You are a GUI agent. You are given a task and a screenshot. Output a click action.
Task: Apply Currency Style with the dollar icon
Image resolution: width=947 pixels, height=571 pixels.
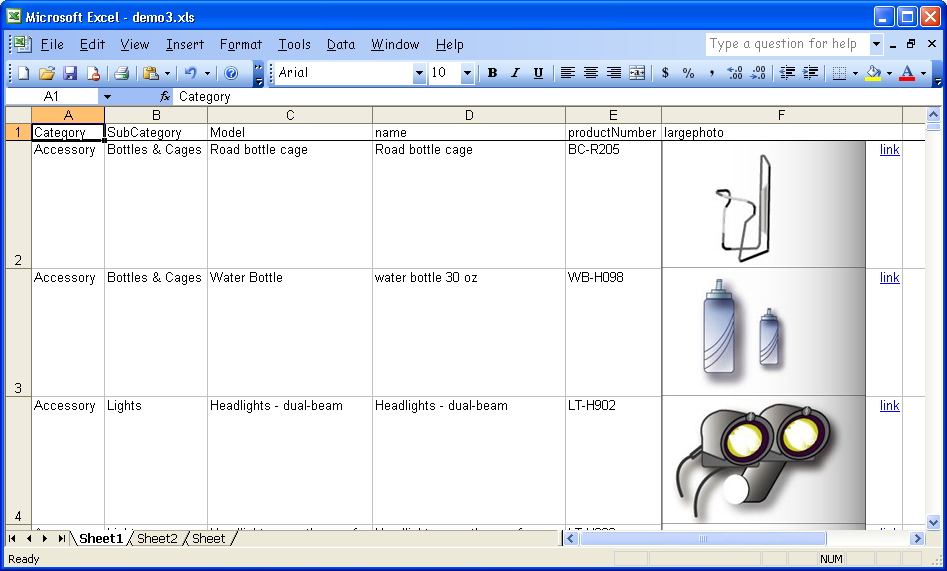click(665, 73)
